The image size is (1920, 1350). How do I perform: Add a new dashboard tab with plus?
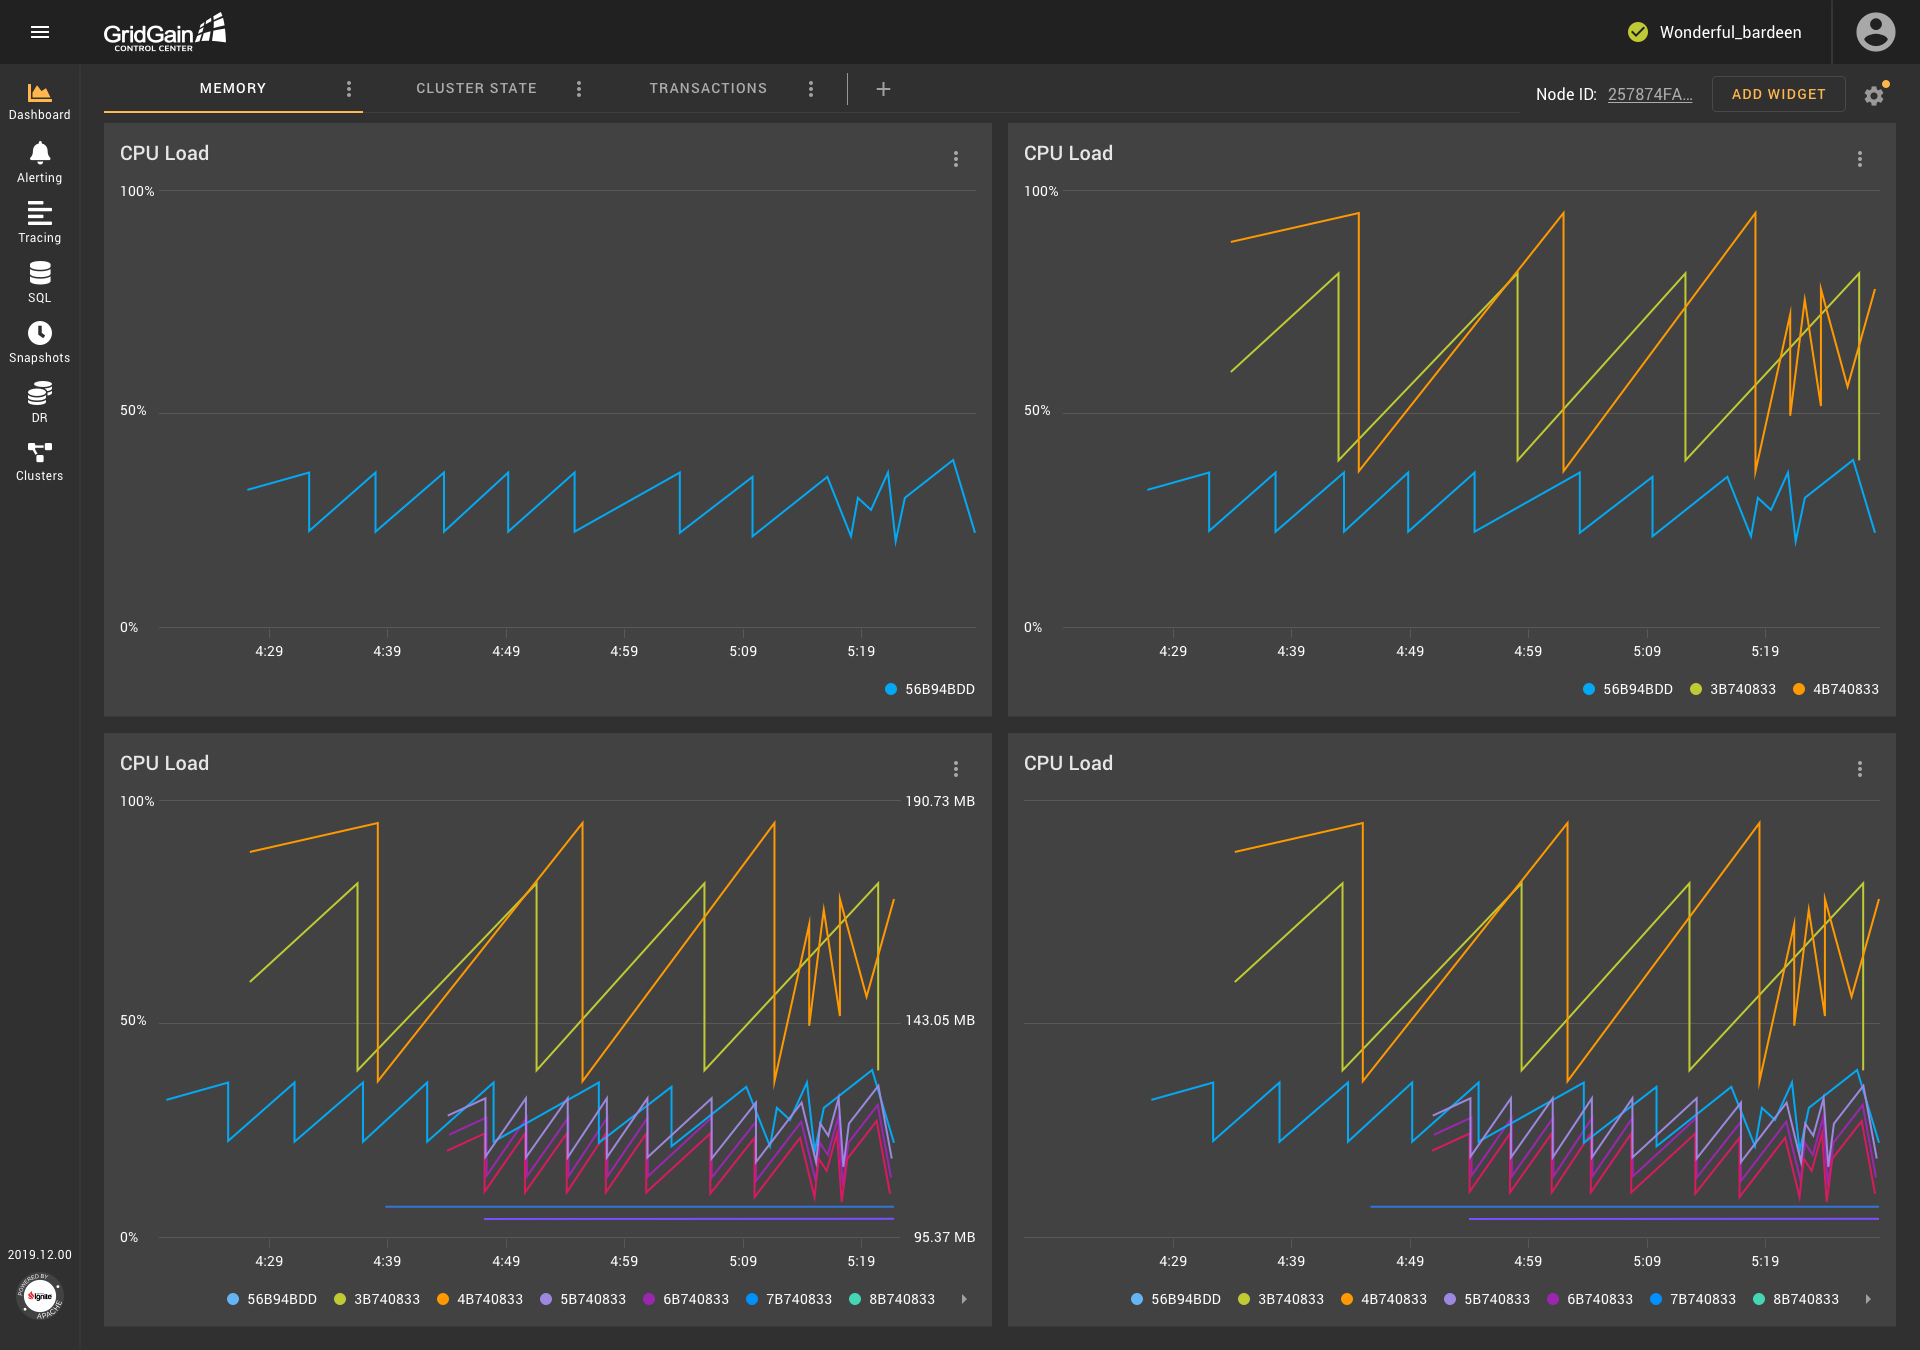[883, 89]
